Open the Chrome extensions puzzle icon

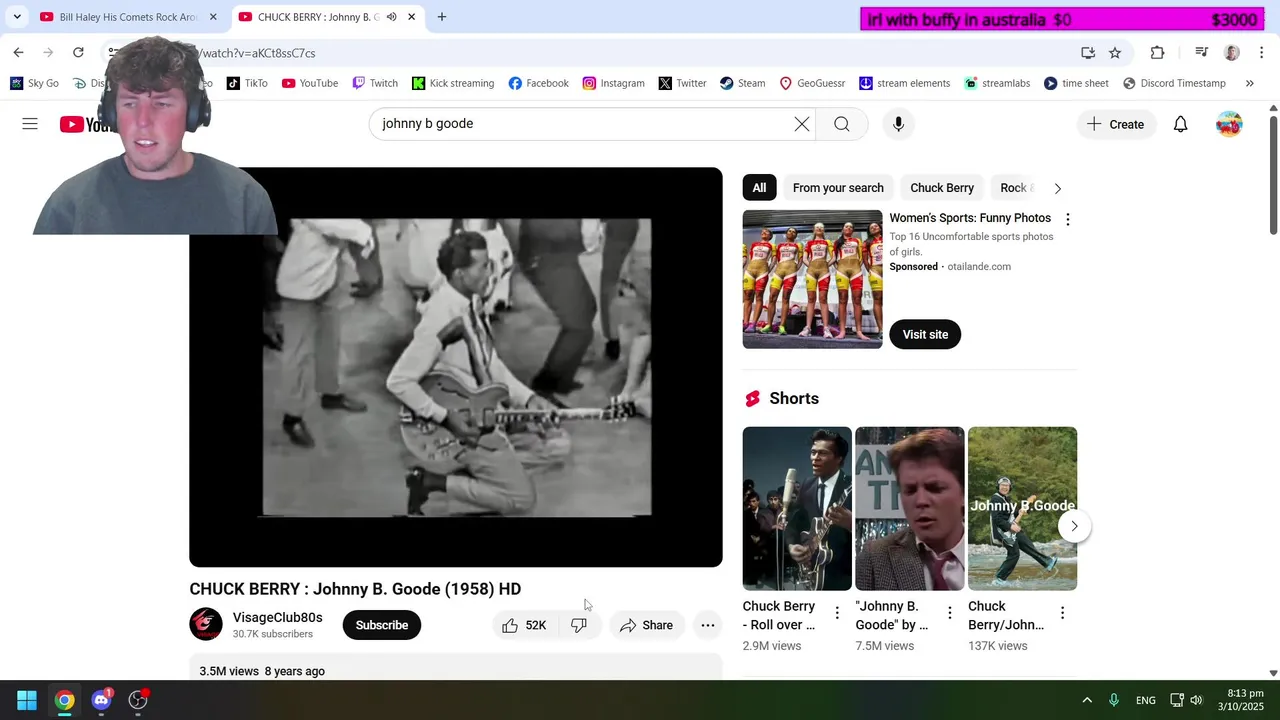1157,53
